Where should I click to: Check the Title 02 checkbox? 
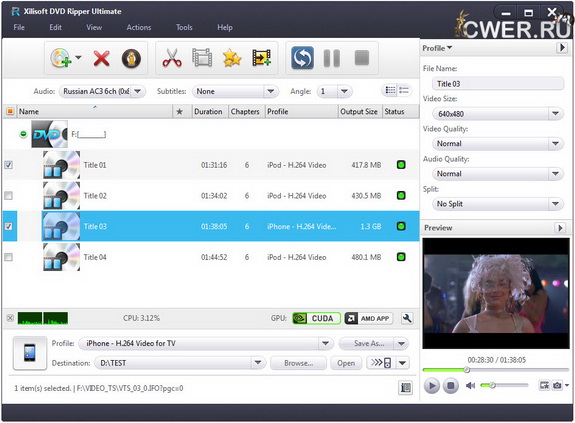click(8, 196)
